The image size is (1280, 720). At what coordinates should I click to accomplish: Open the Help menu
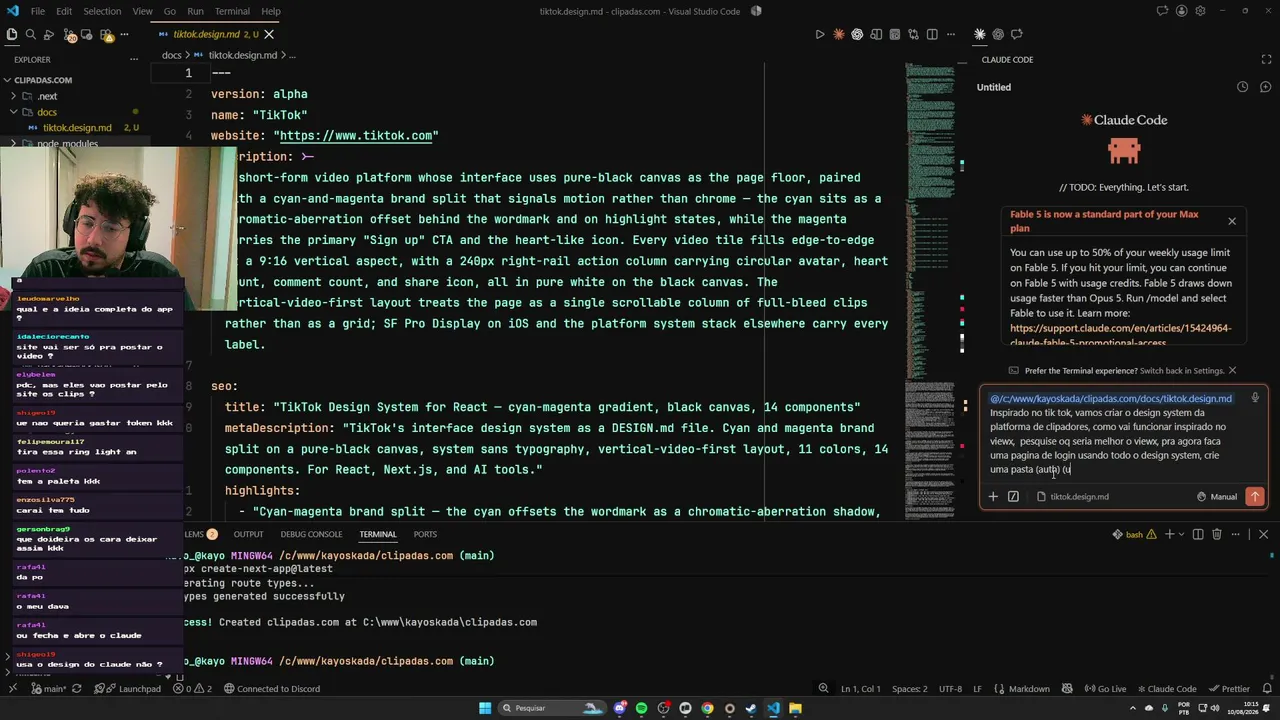[x=271, y=11]
